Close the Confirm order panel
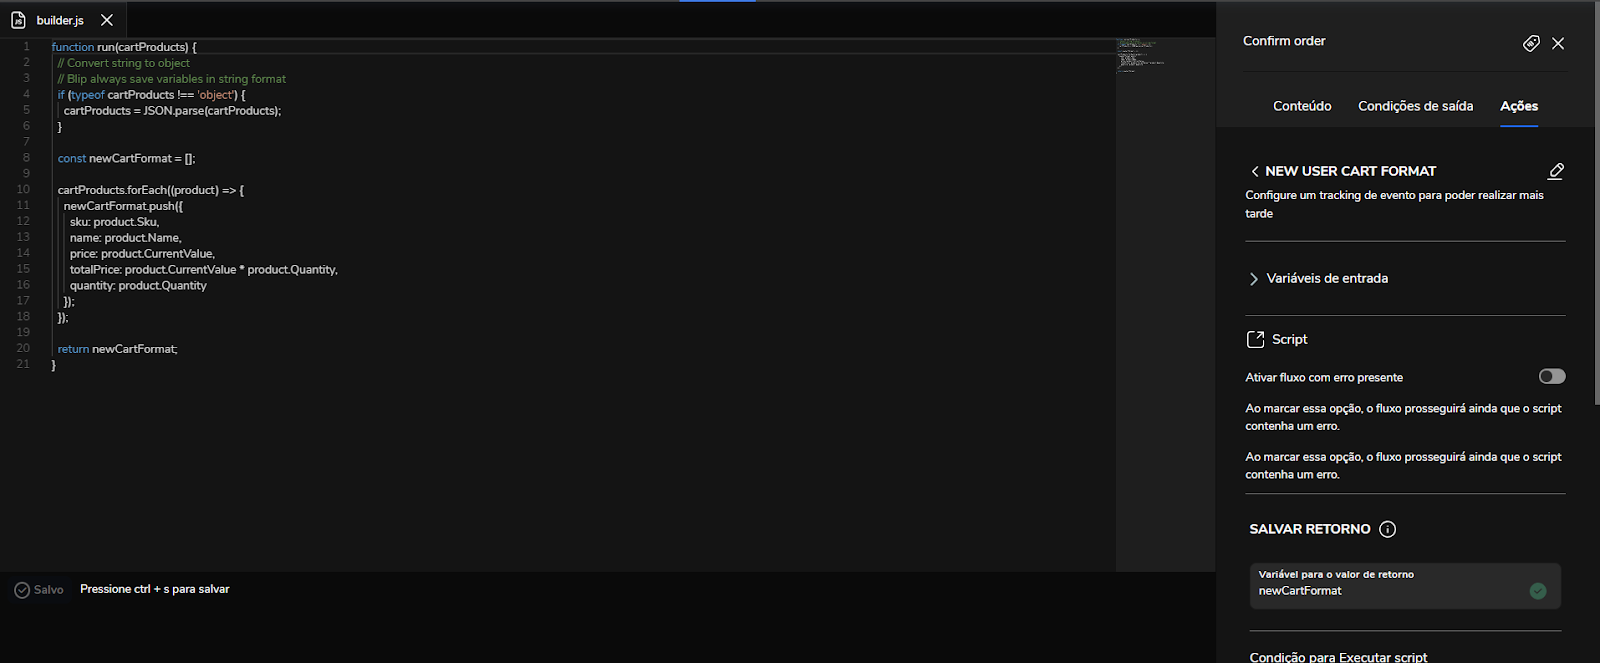This screenshot has width=1600, height=663. (1558, 43)
